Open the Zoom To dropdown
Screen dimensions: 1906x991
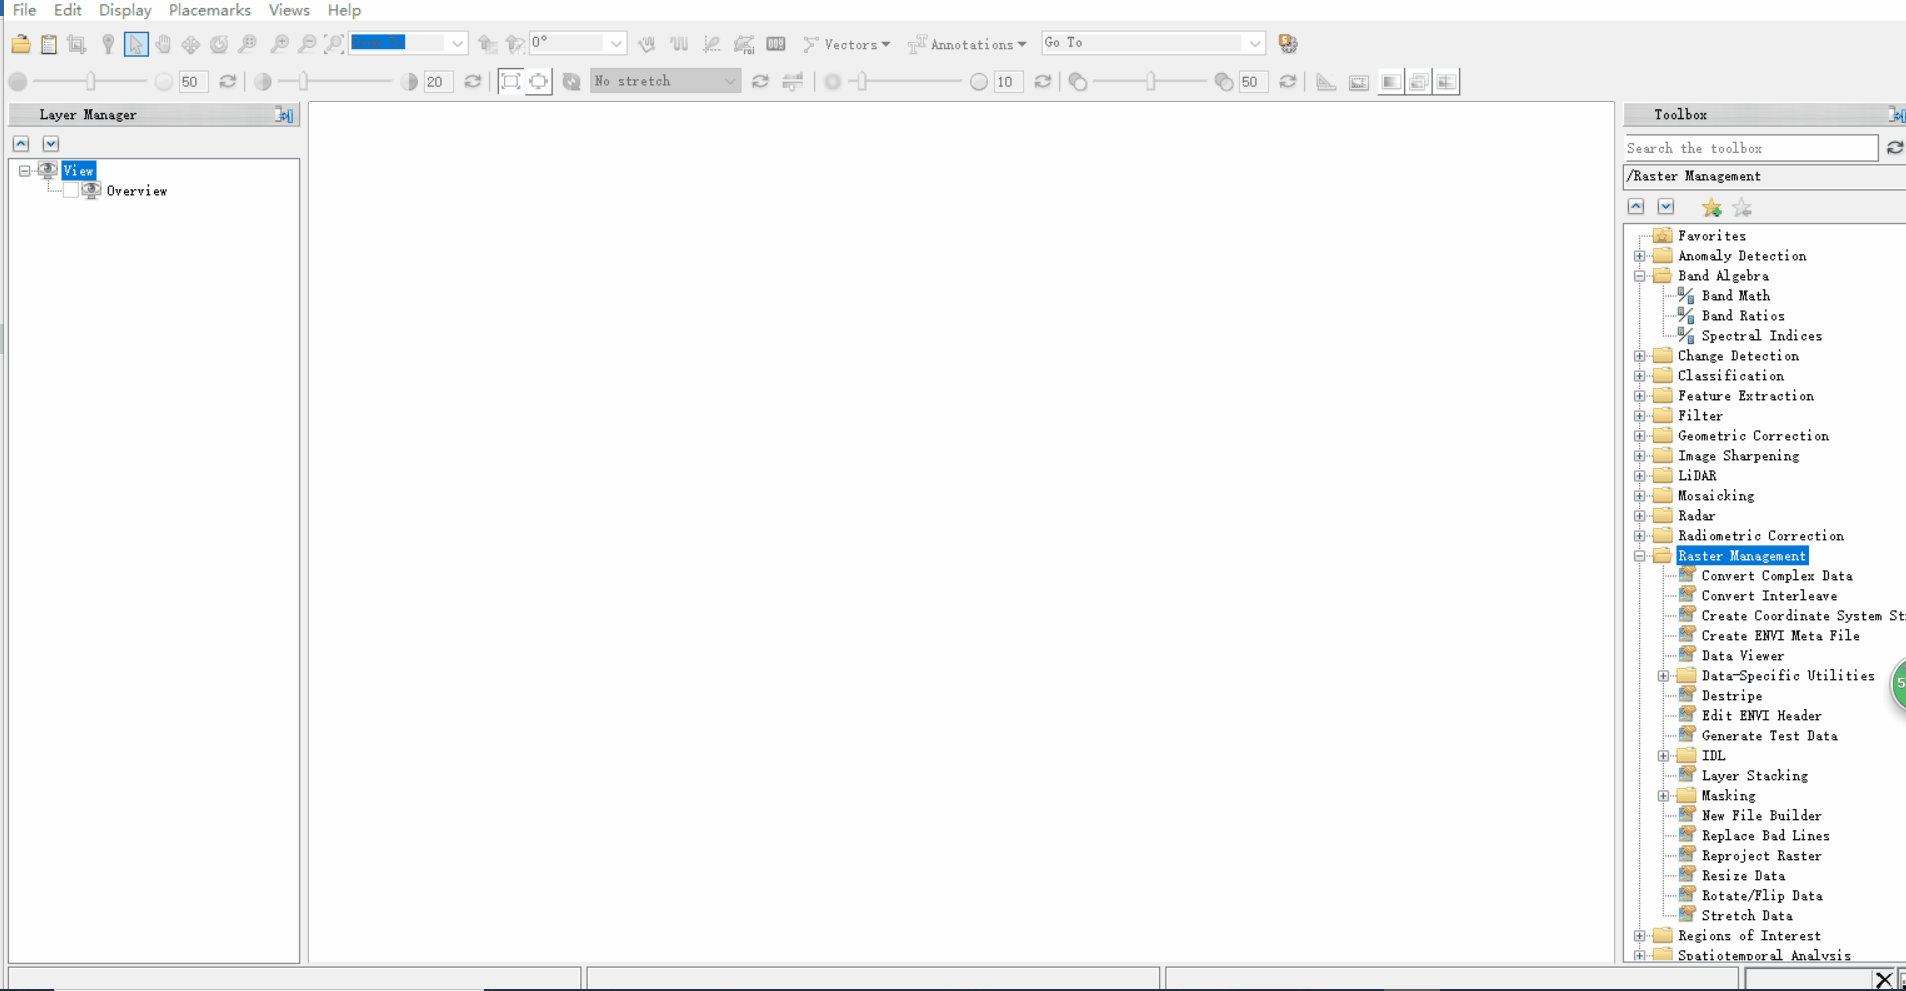(457, 43)
